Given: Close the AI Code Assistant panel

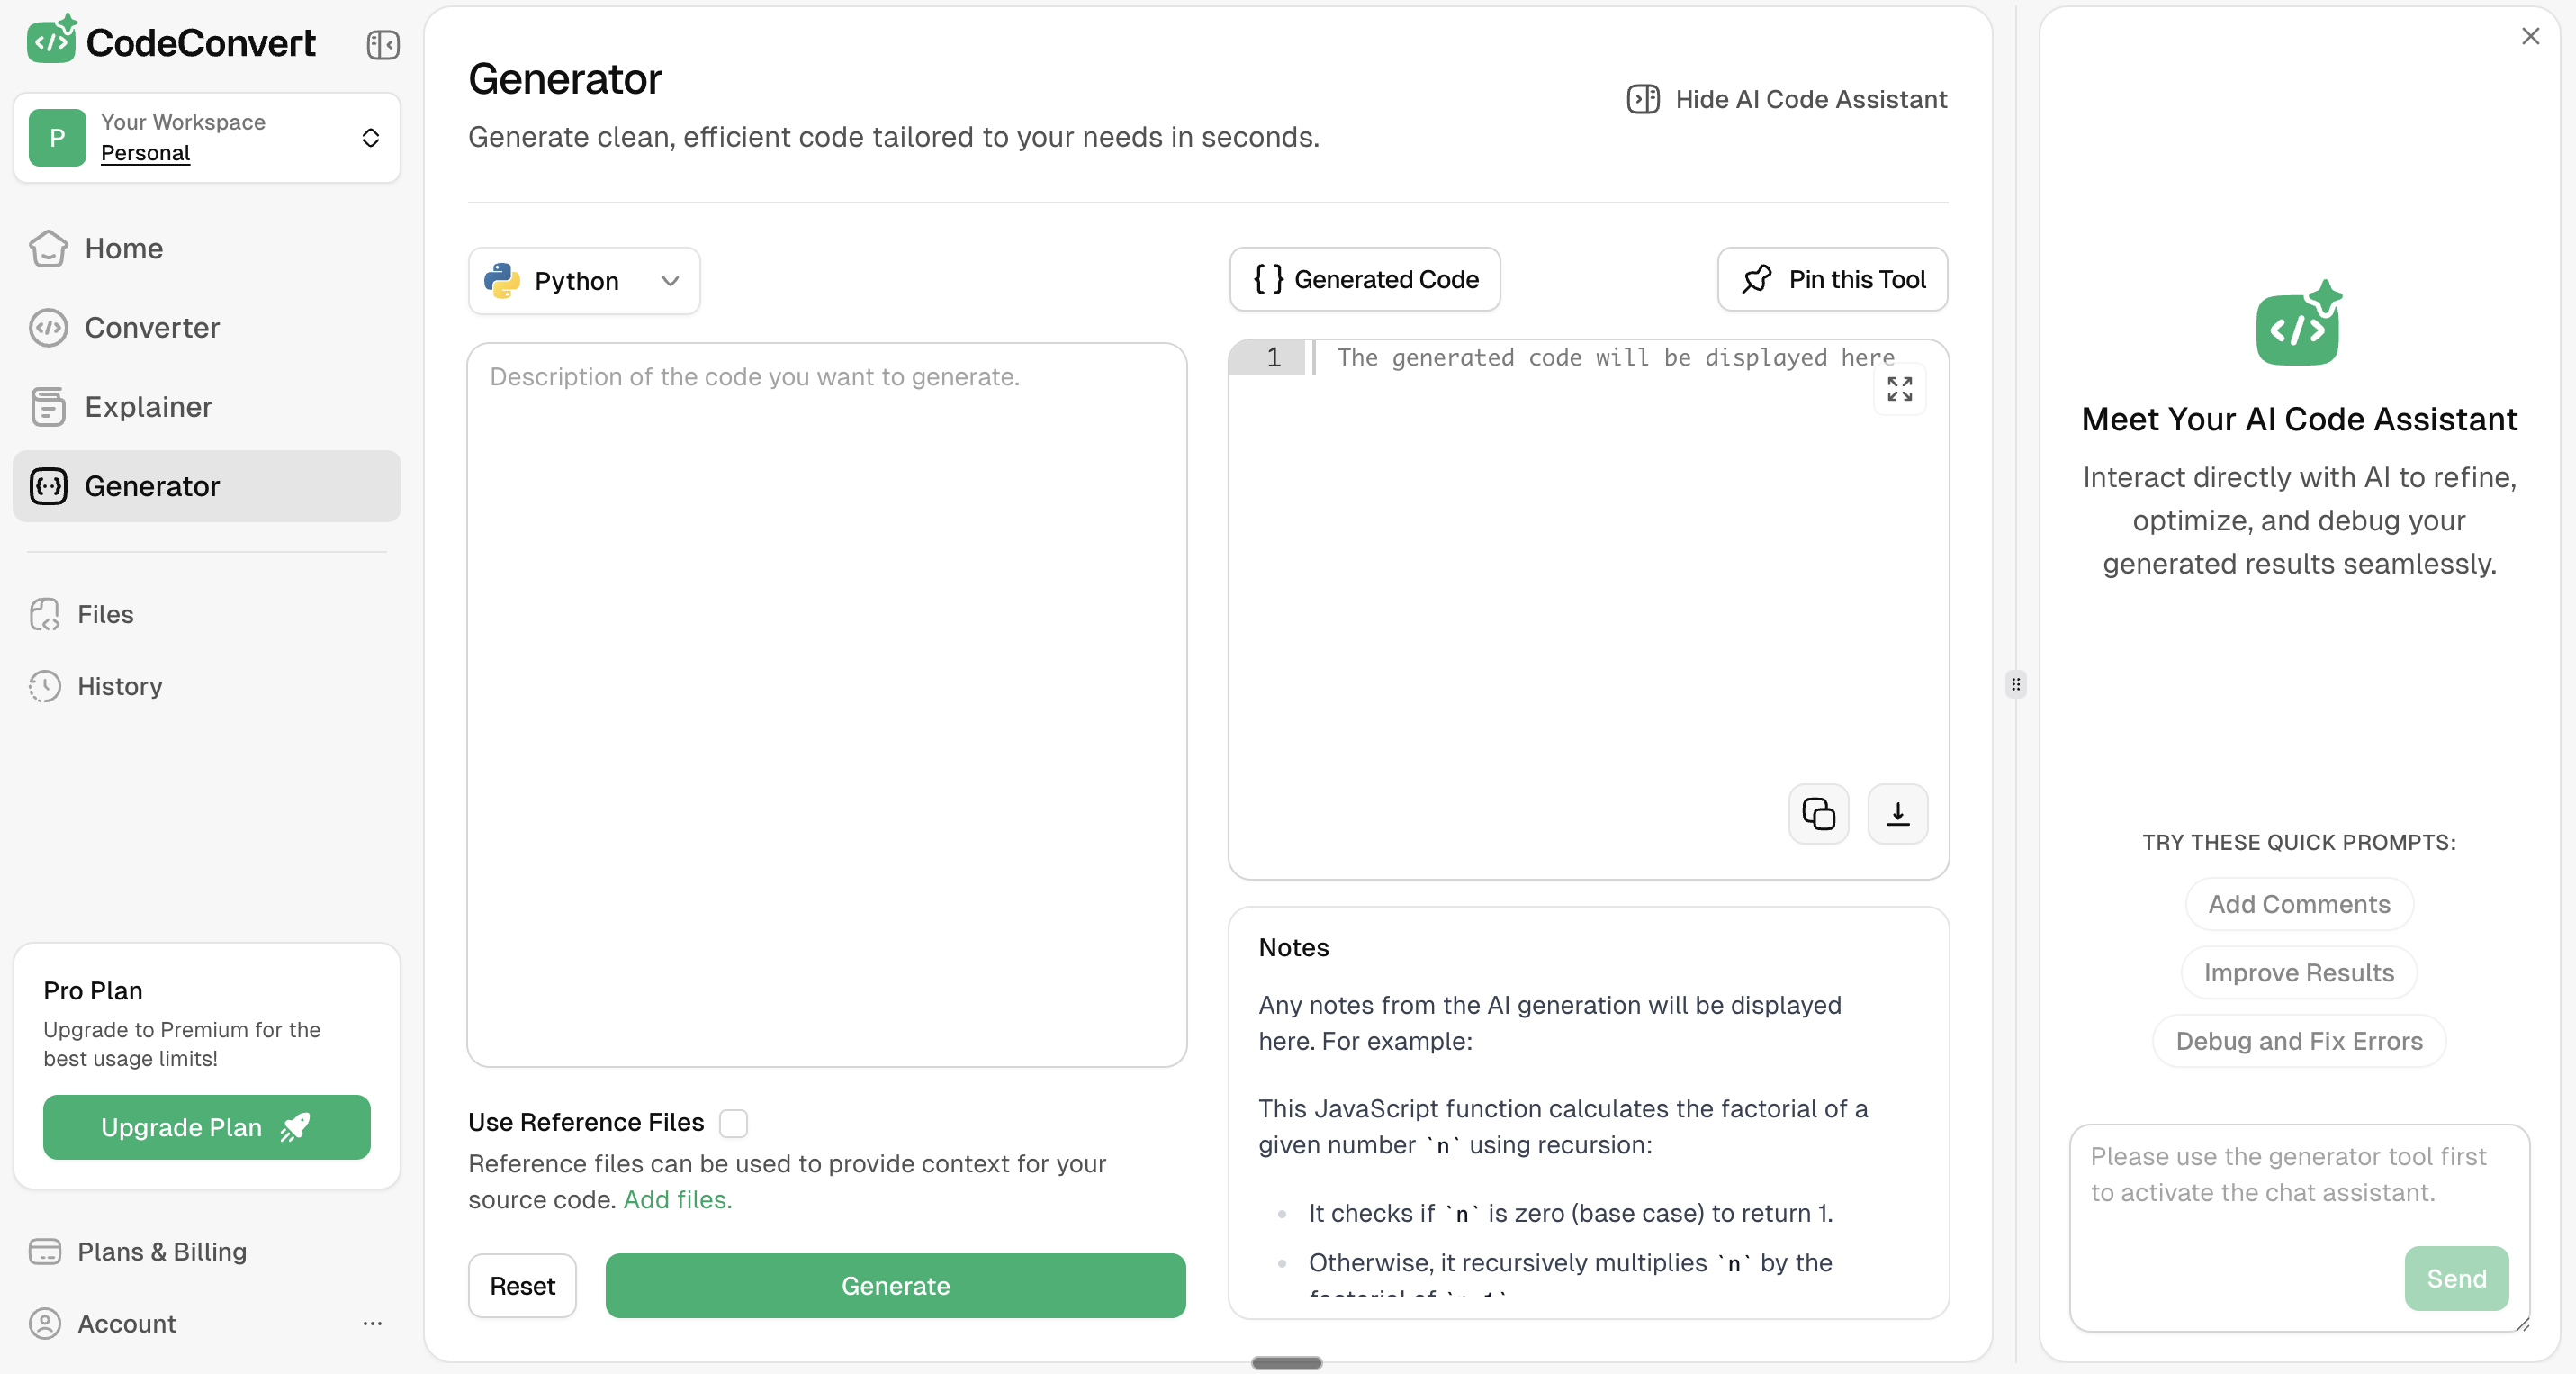Looking at the screenshot, I should click(2530, 36).
